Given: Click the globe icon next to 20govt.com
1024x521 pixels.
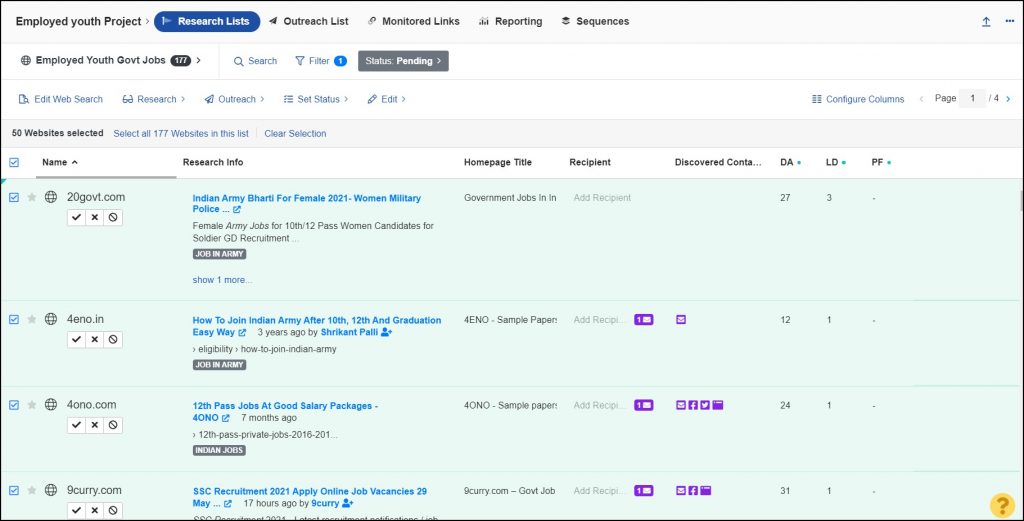Looking at the screenshot, I should (51, 197).
